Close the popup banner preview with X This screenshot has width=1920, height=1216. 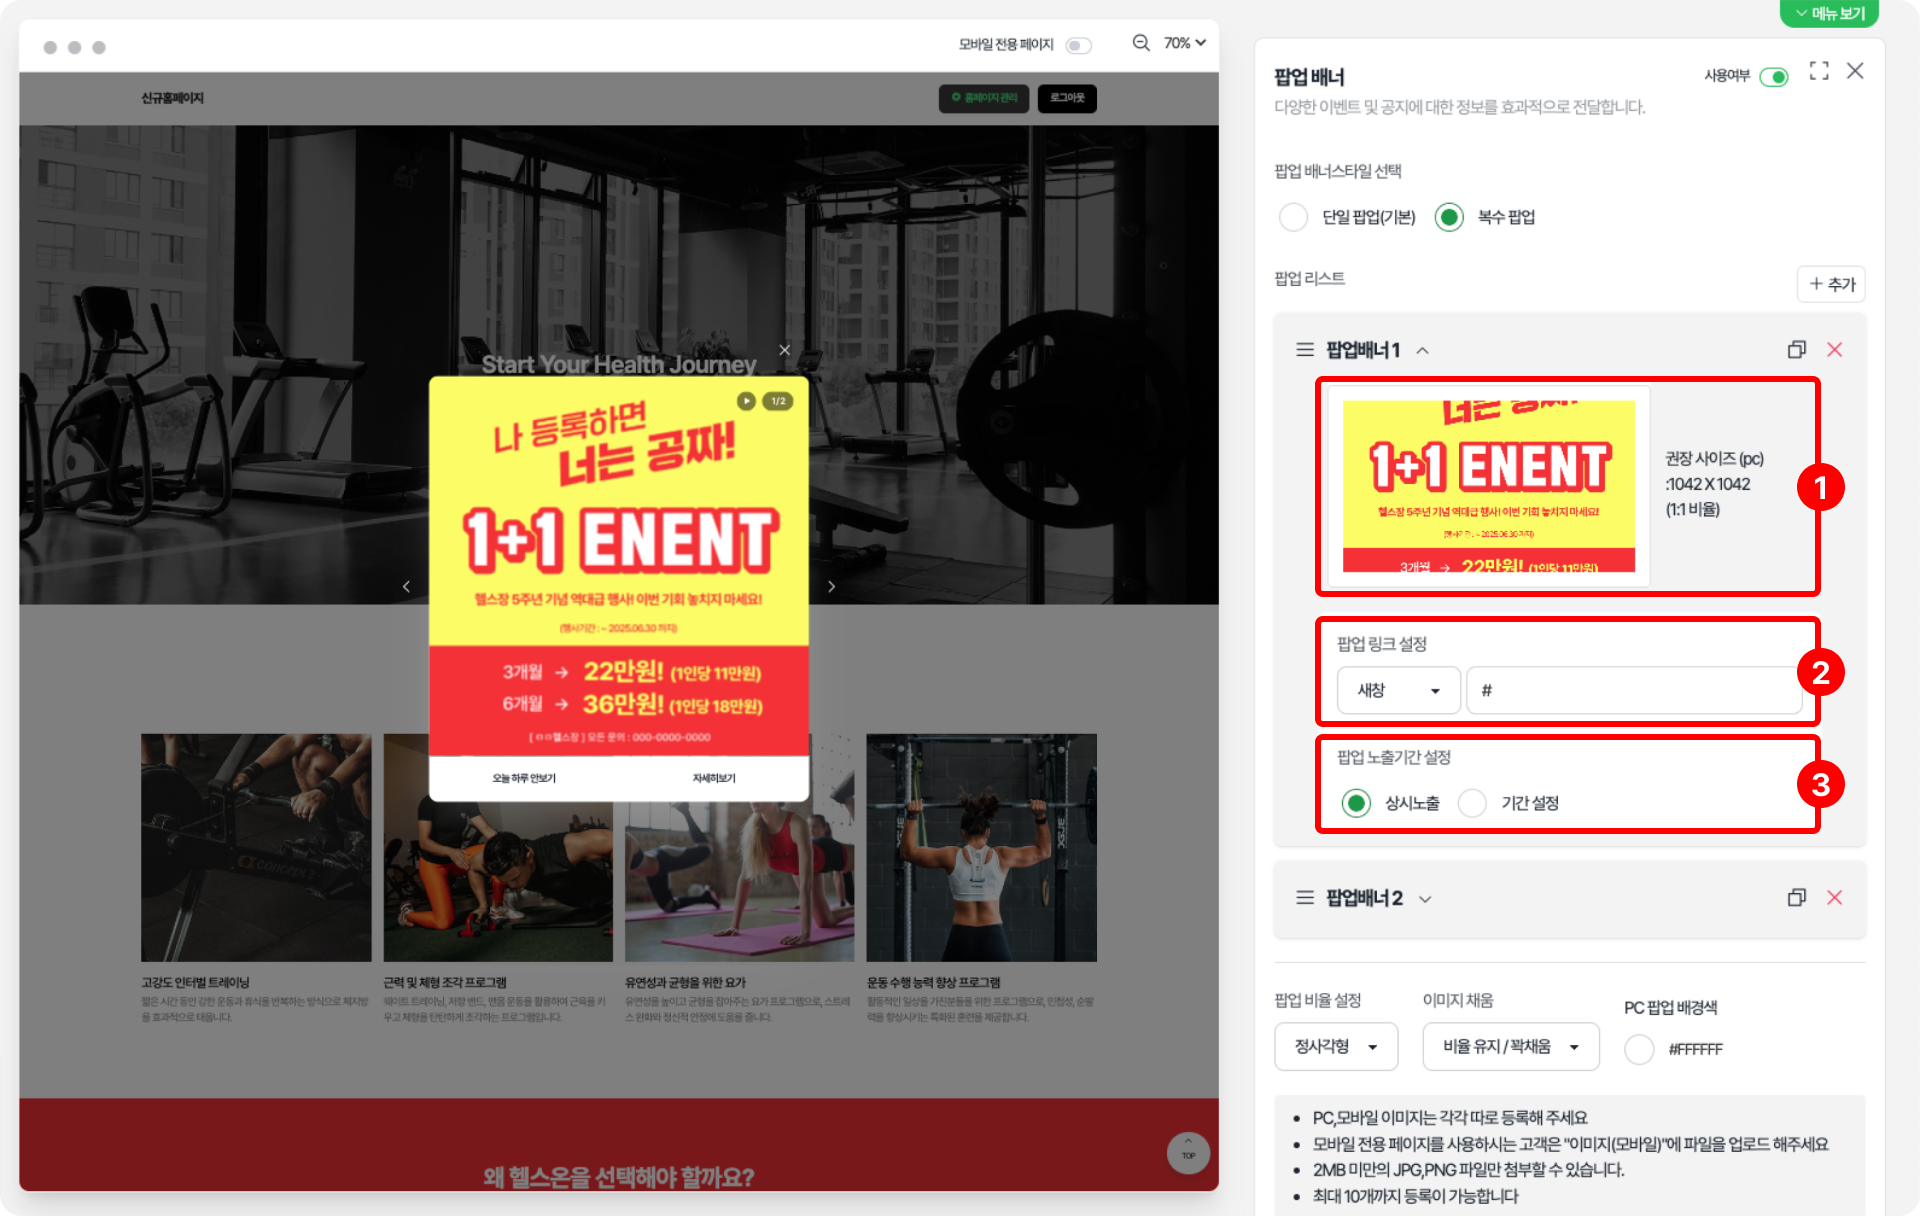pyautogui.click(x=785, y=350)
